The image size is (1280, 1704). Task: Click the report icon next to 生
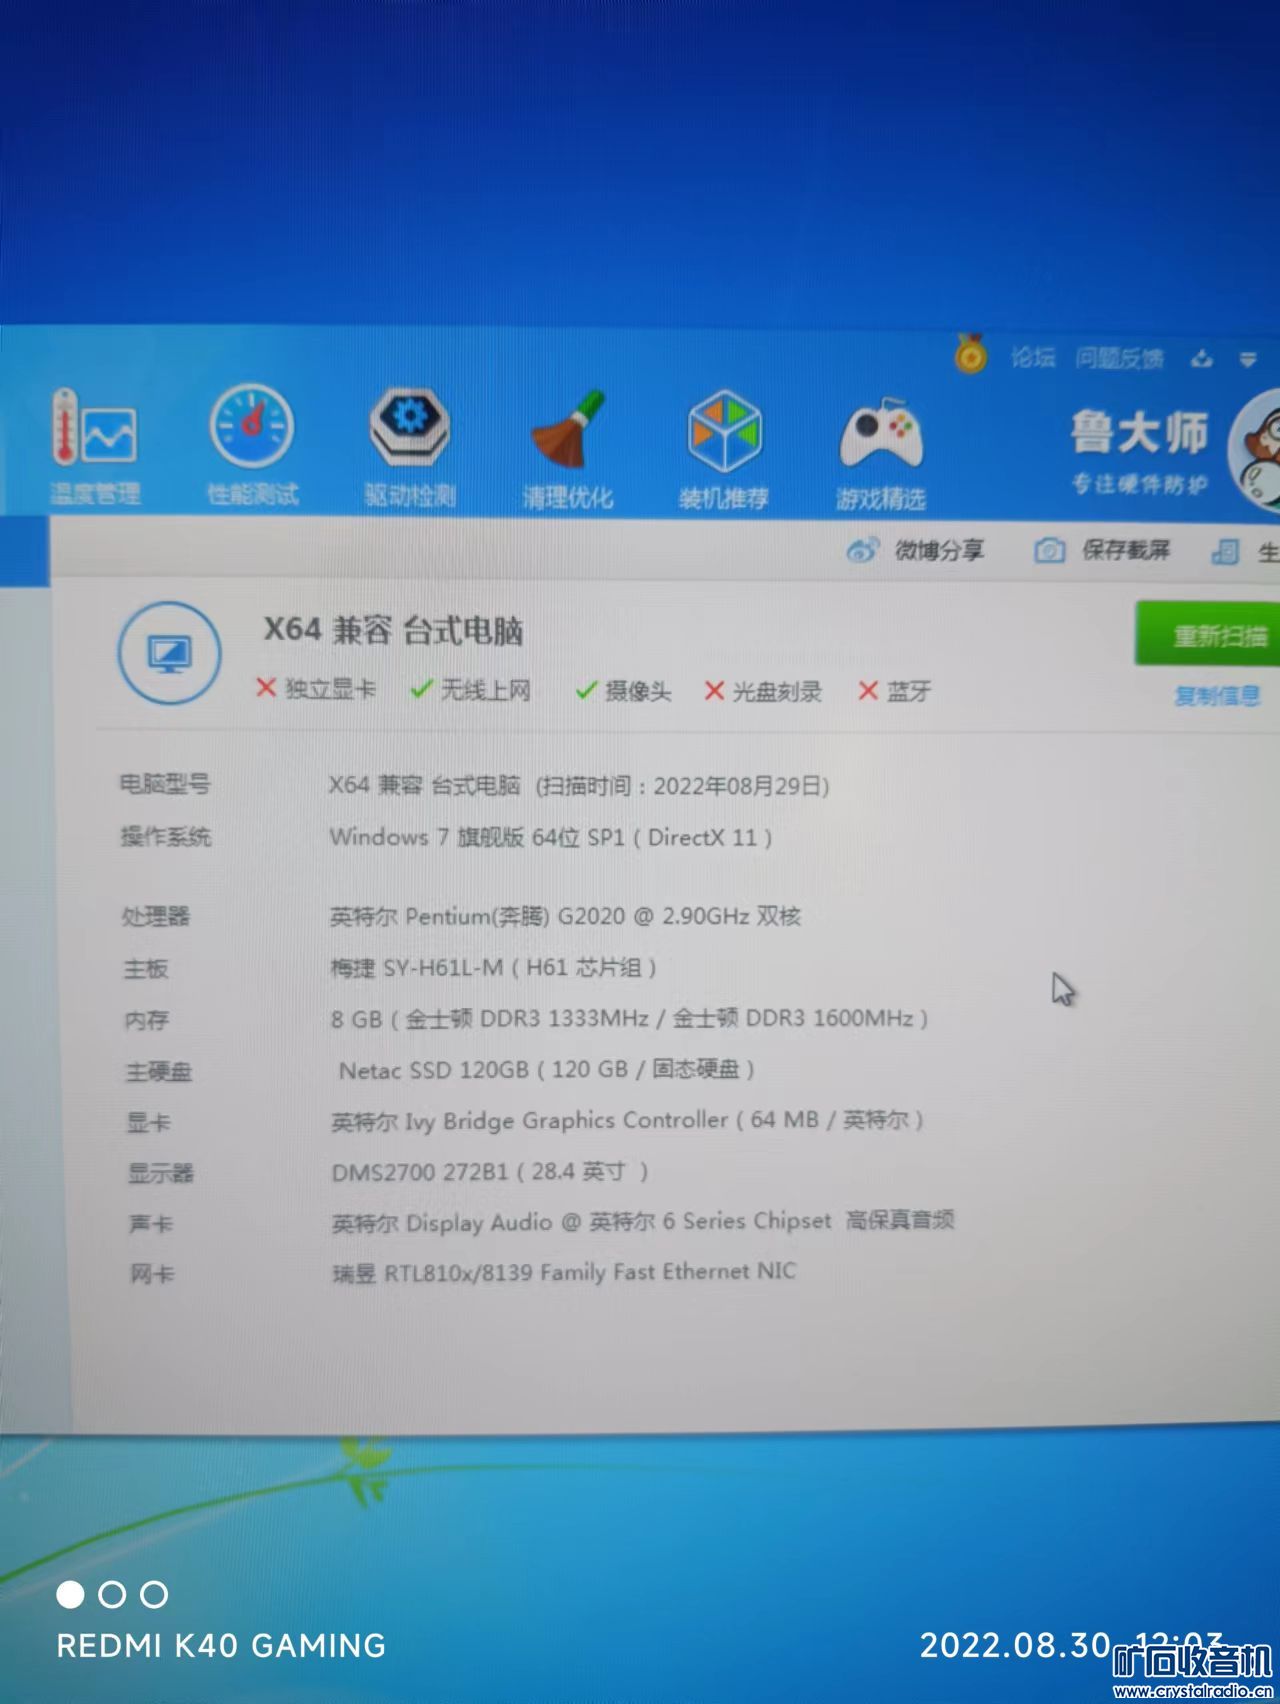(x=1225, y=552)
